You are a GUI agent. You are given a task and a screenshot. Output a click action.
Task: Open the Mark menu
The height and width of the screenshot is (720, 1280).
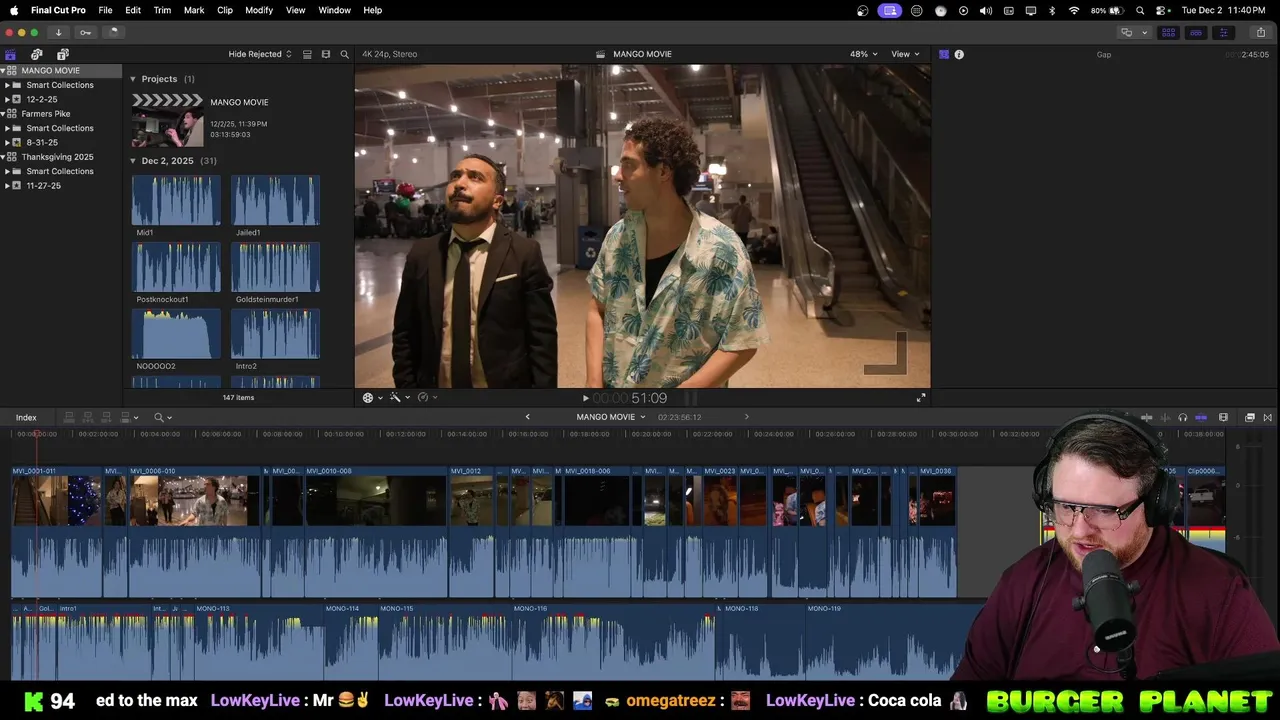pos(194,10)
